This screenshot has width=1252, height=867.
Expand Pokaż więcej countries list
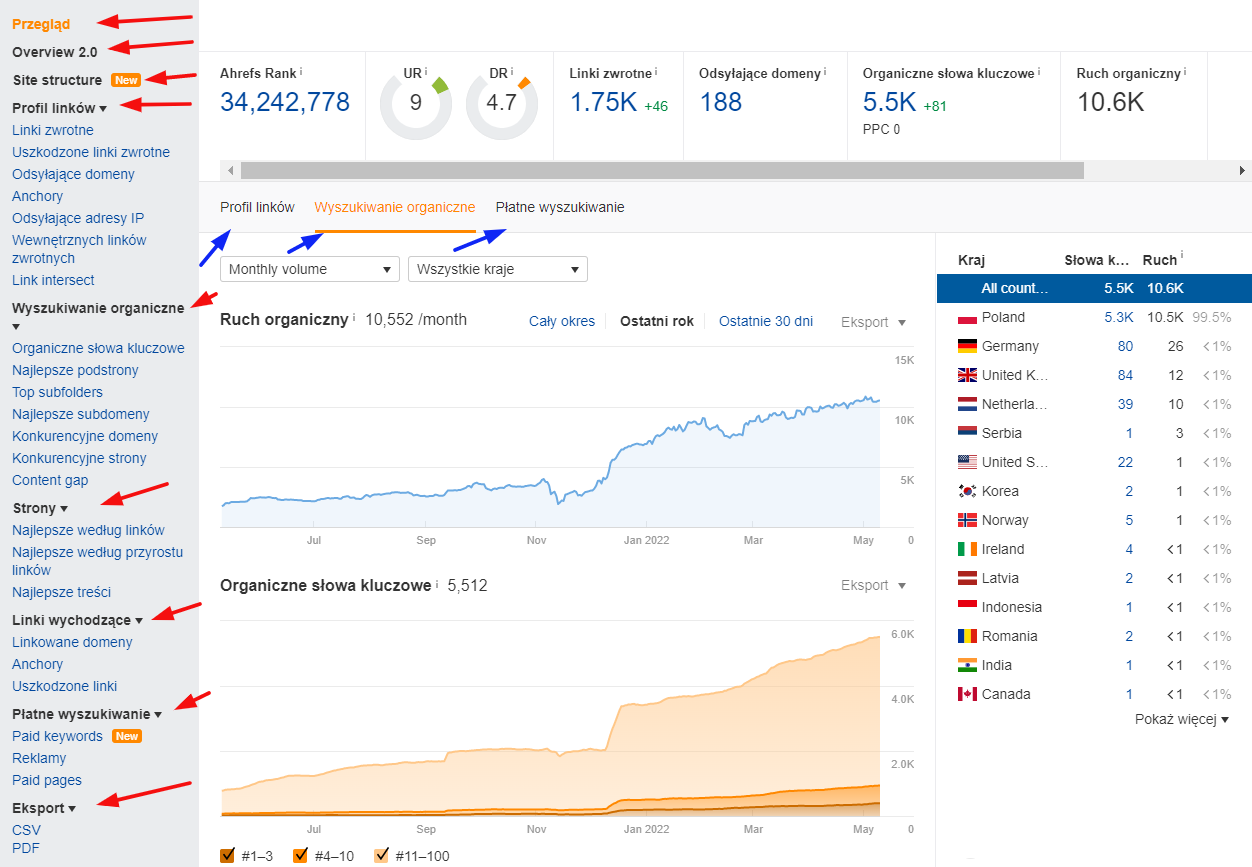(x=1181, y=719)
